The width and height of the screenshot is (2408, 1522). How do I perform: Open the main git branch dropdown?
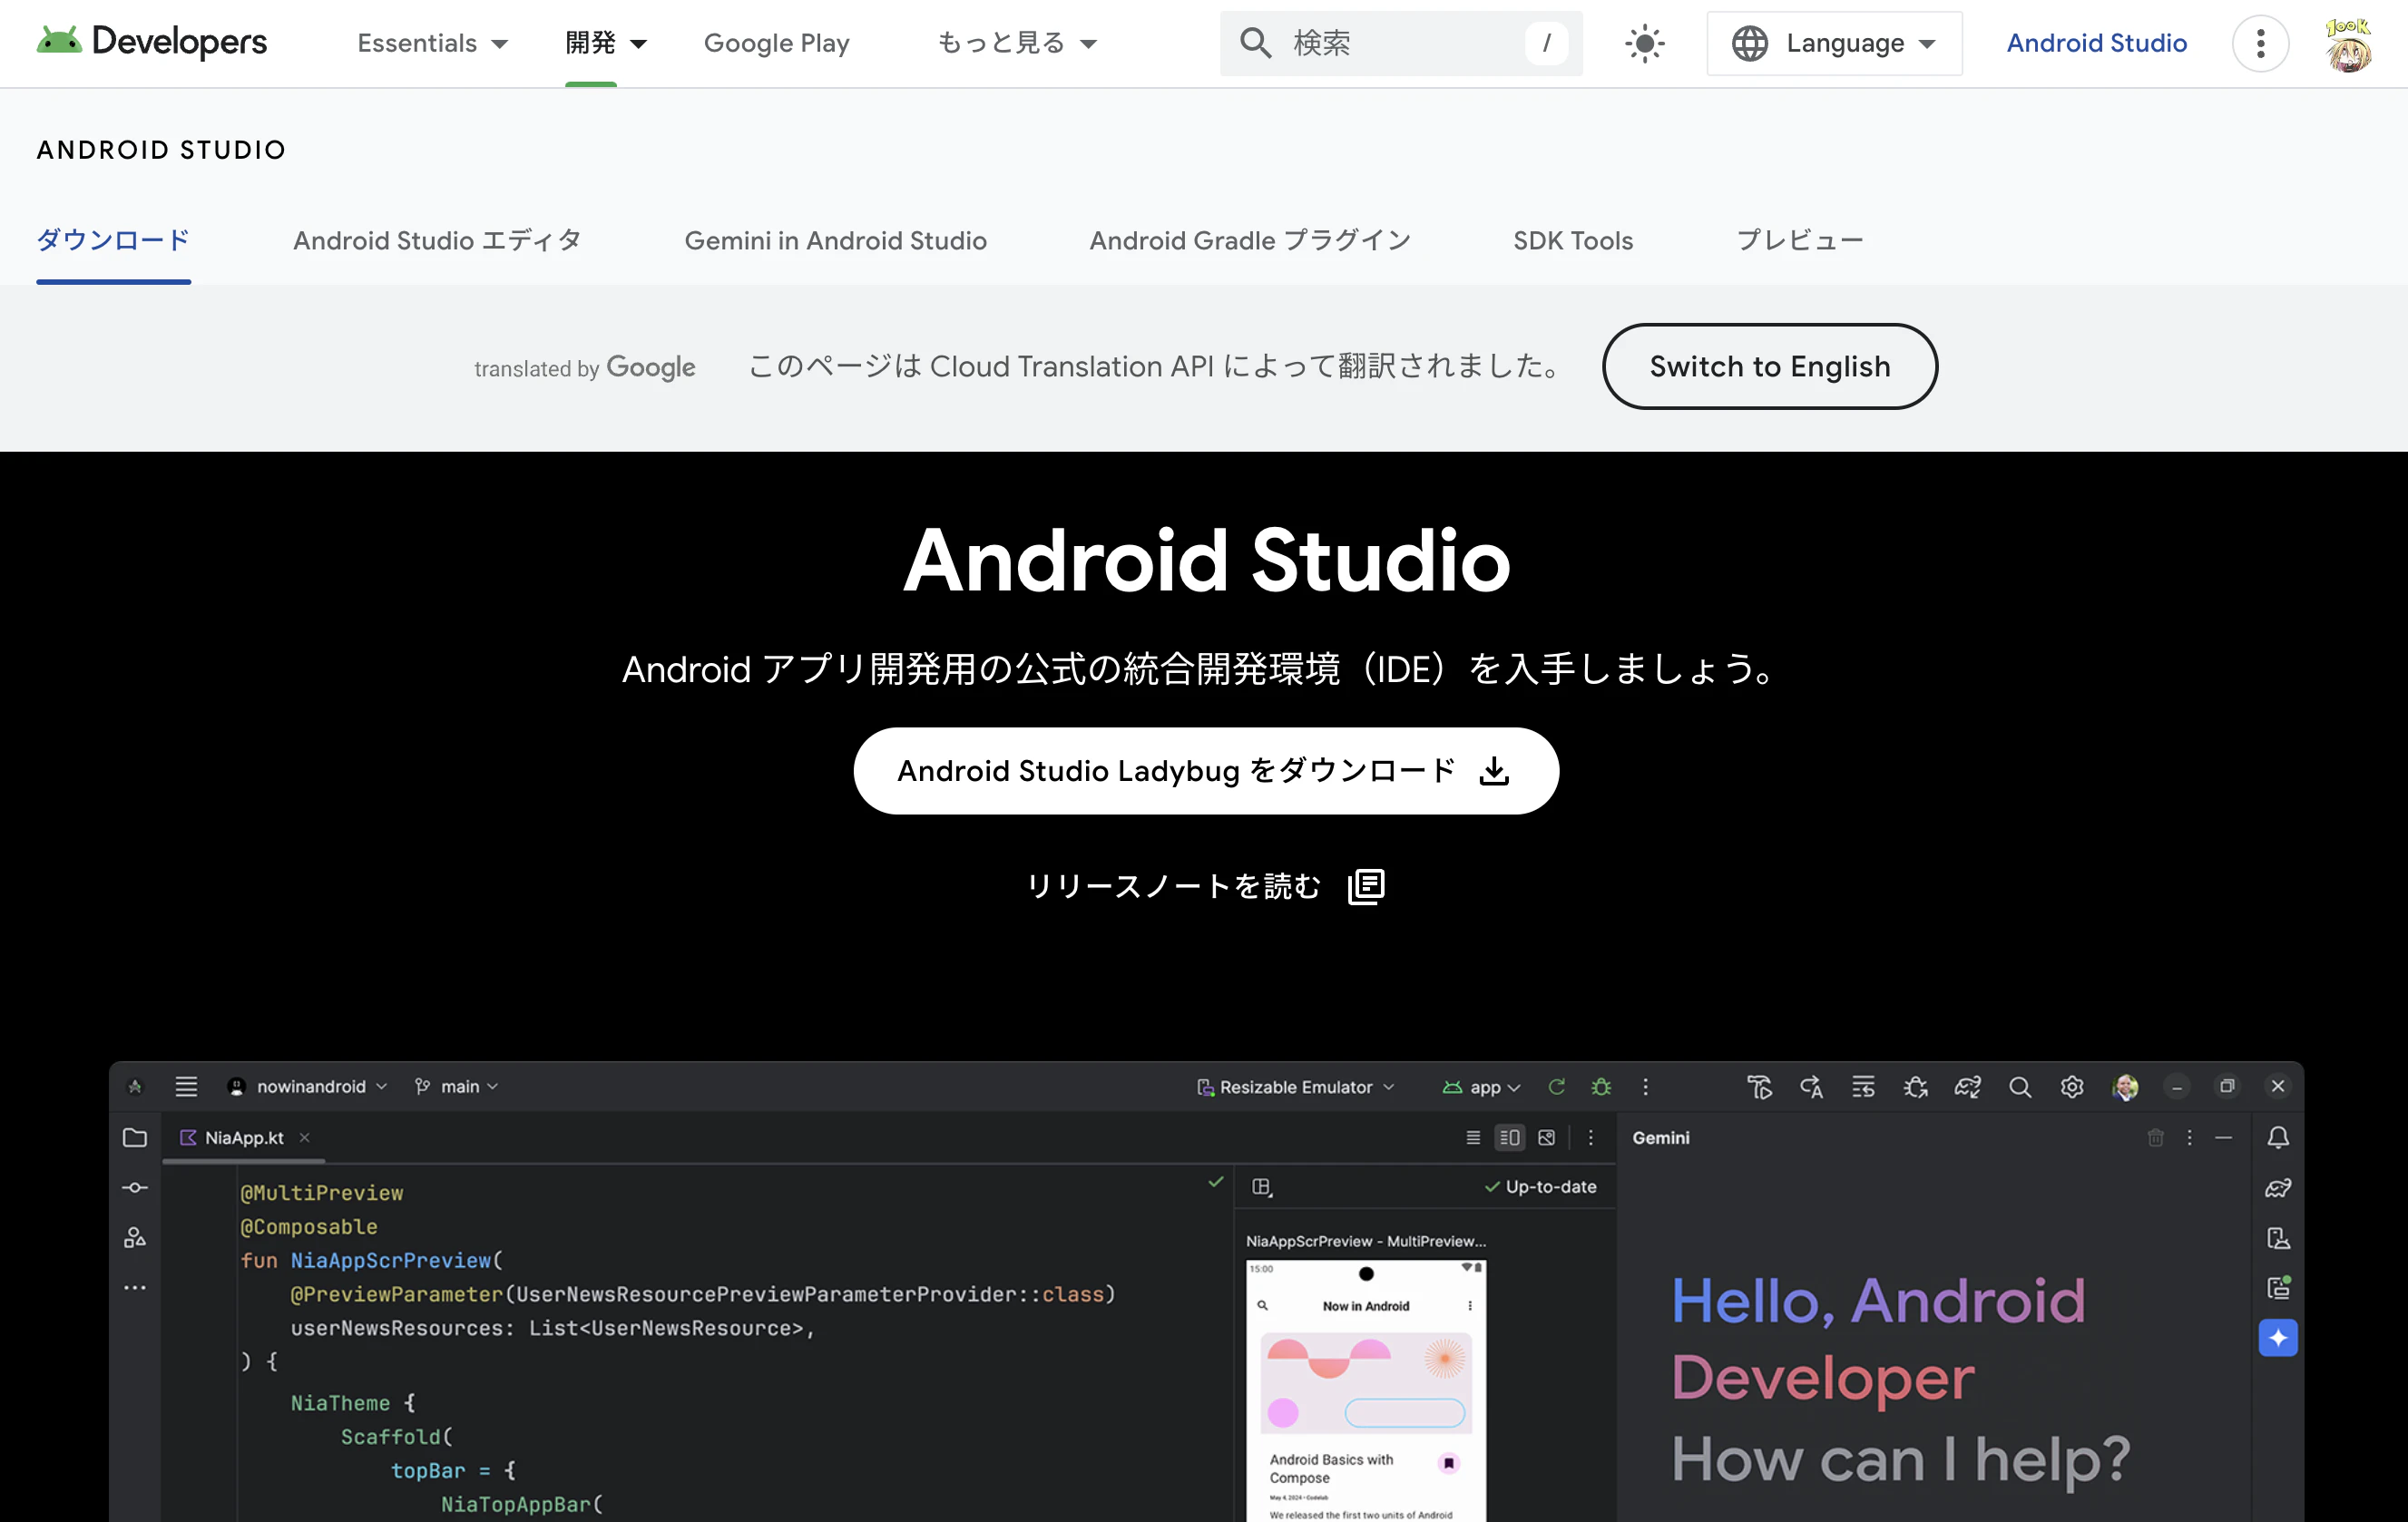click(x=456, y=1086)
